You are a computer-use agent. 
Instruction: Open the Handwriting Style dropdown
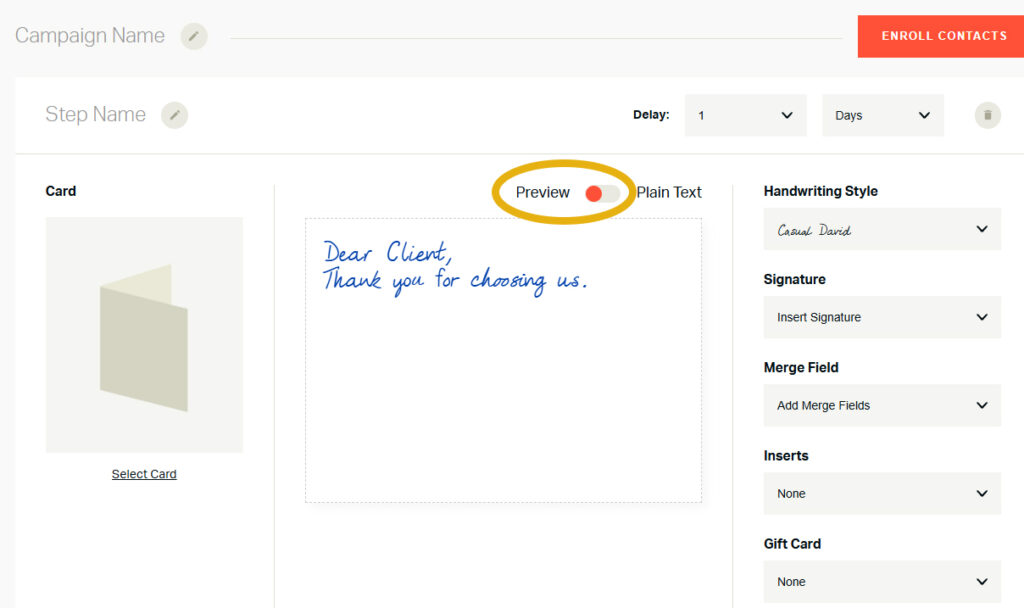881,230
